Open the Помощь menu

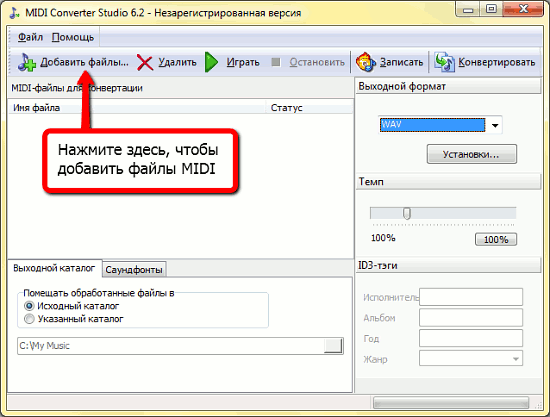73,37
